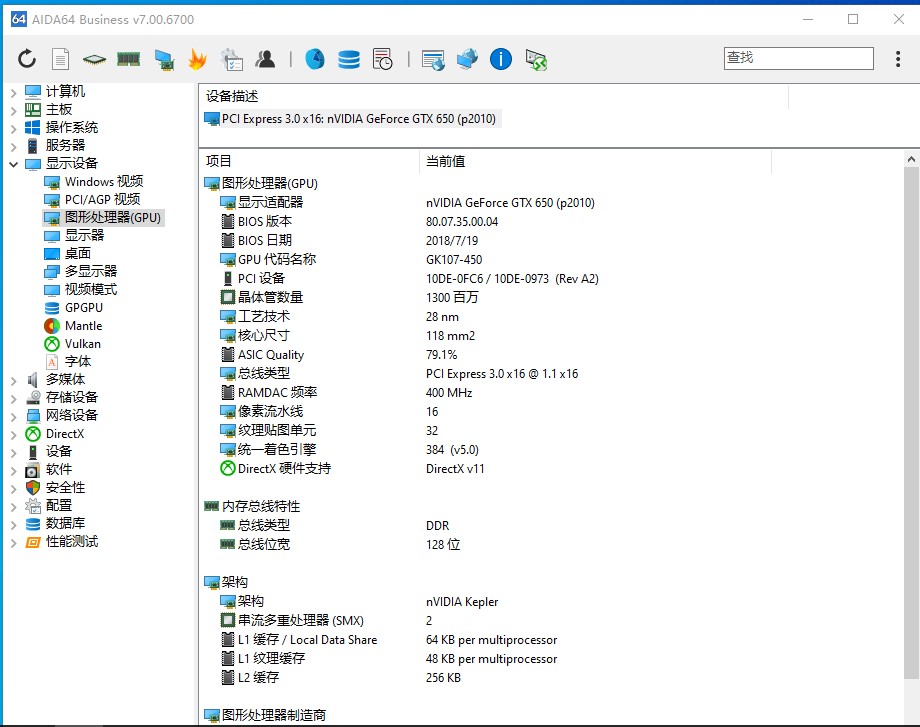Maximize the AIDA64 window
The width and height of the screenshot is (920, 727).
(x=853, y=19)
